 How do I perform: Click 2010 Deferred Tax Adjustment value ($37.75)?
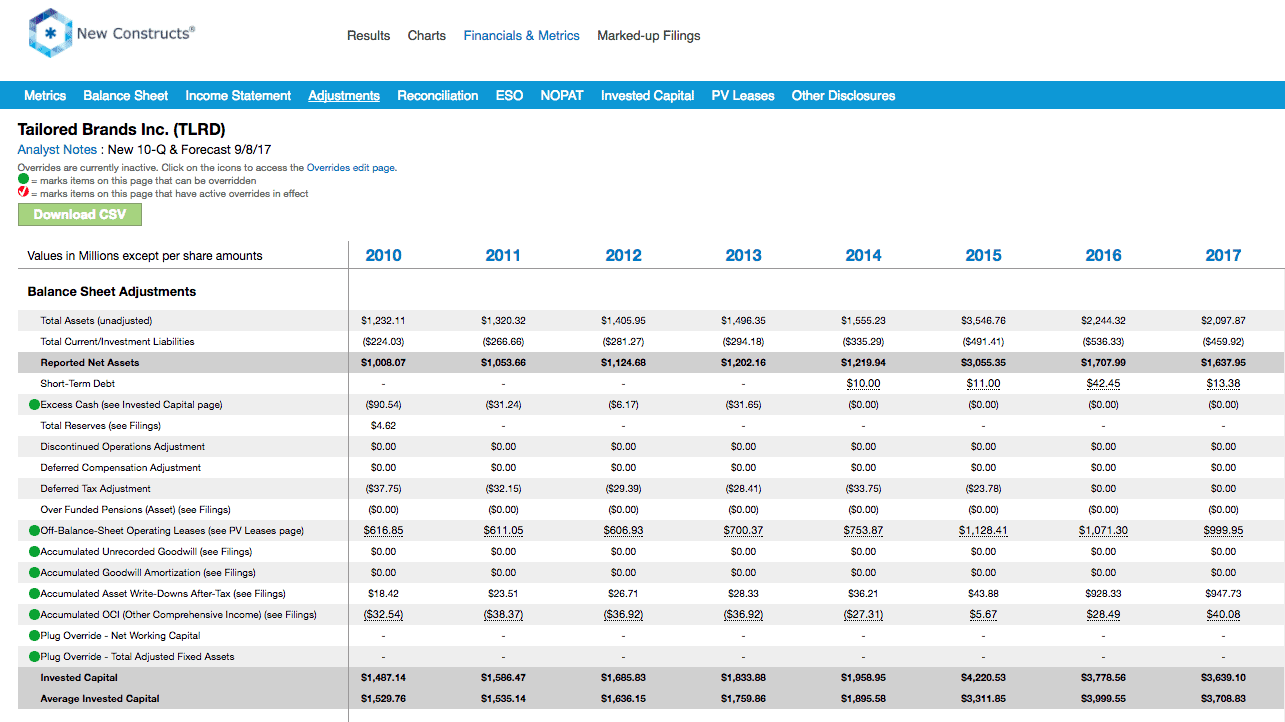[x=383, y=489]
